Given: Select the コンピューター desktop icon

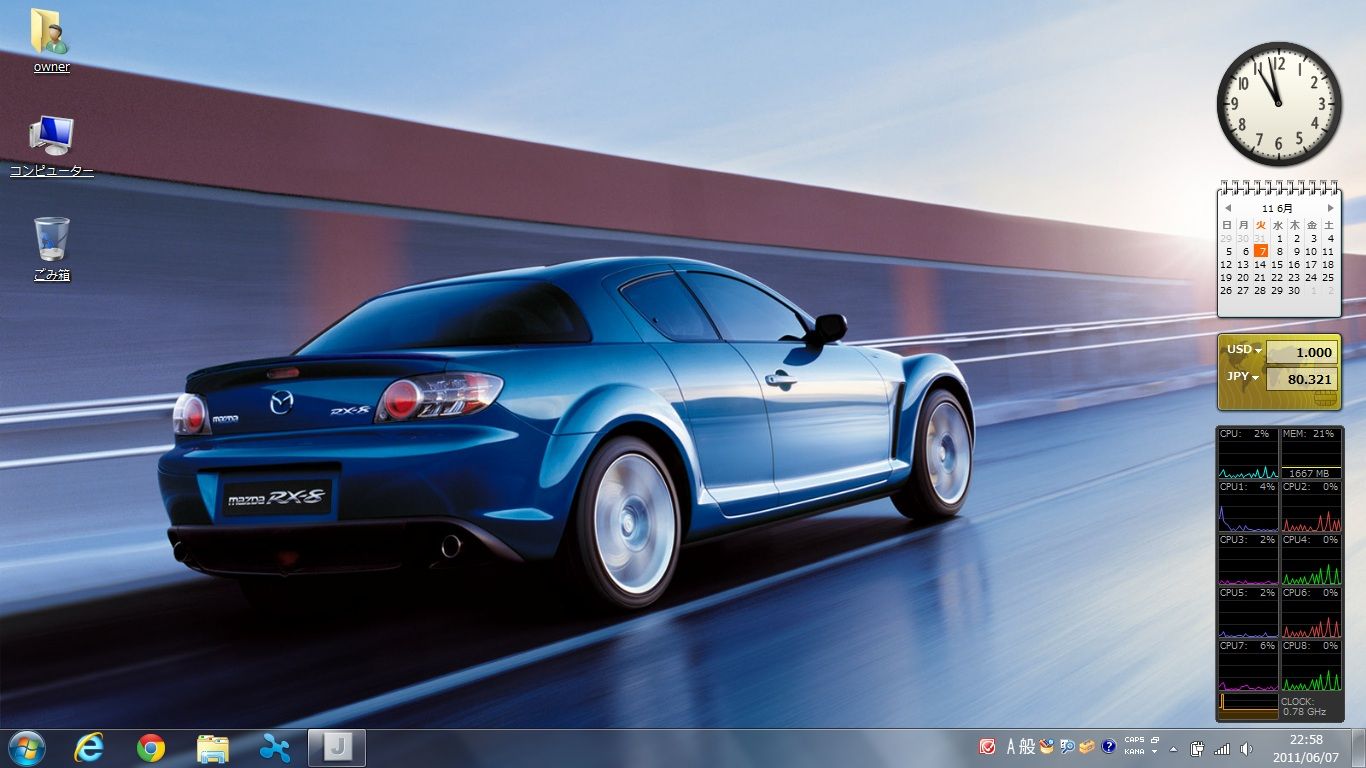Looking at the screenshot, I should 51,145.
